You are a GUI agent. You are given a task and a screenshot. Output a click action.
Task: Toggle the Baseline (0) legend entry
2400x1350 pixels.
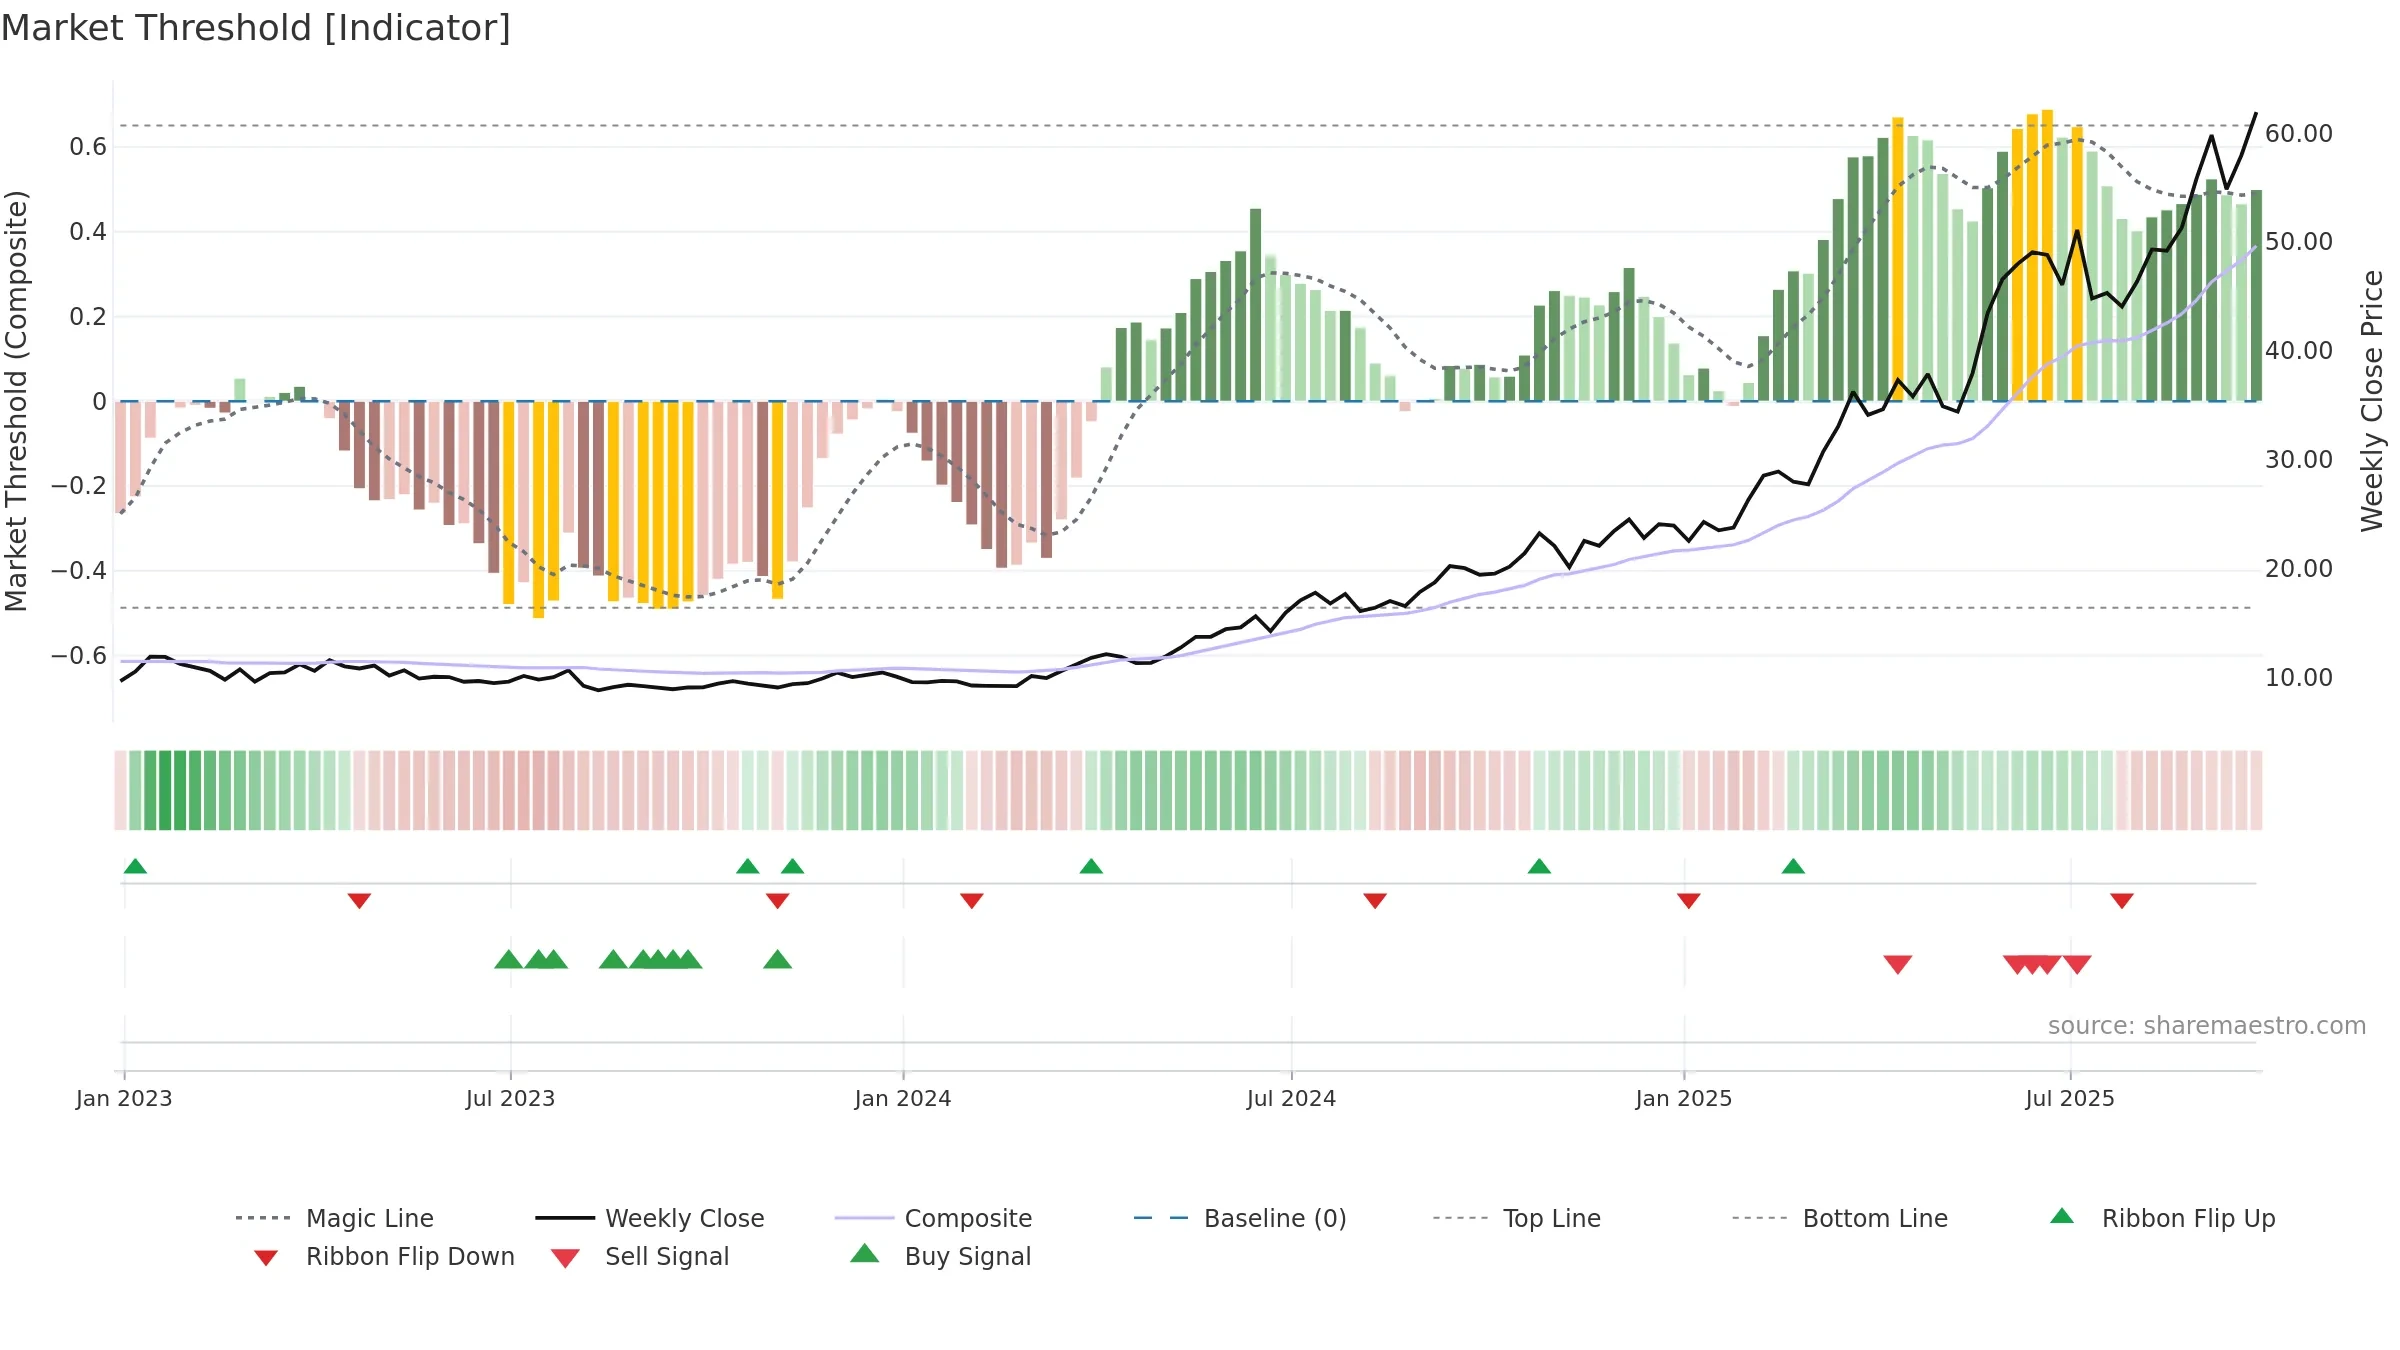(x=1240, y=1218)
